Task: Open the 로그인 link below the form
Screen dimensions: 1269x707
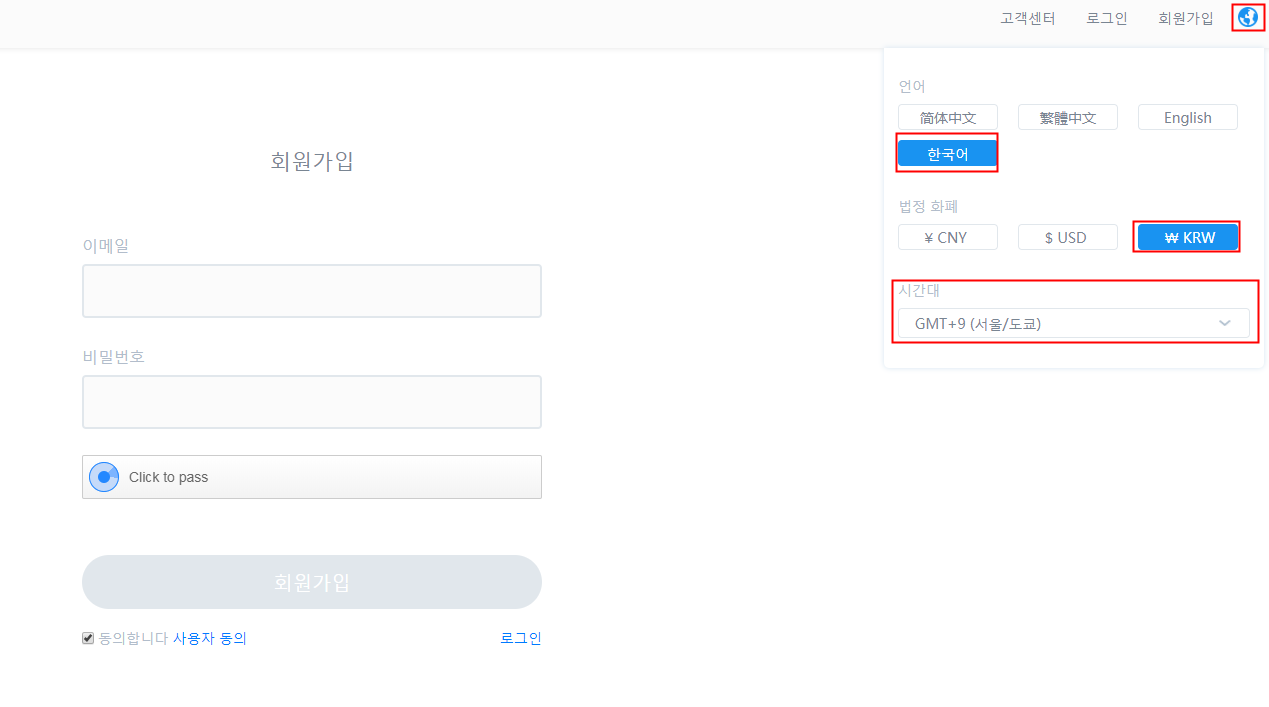Action: click(x=521, y=638)
